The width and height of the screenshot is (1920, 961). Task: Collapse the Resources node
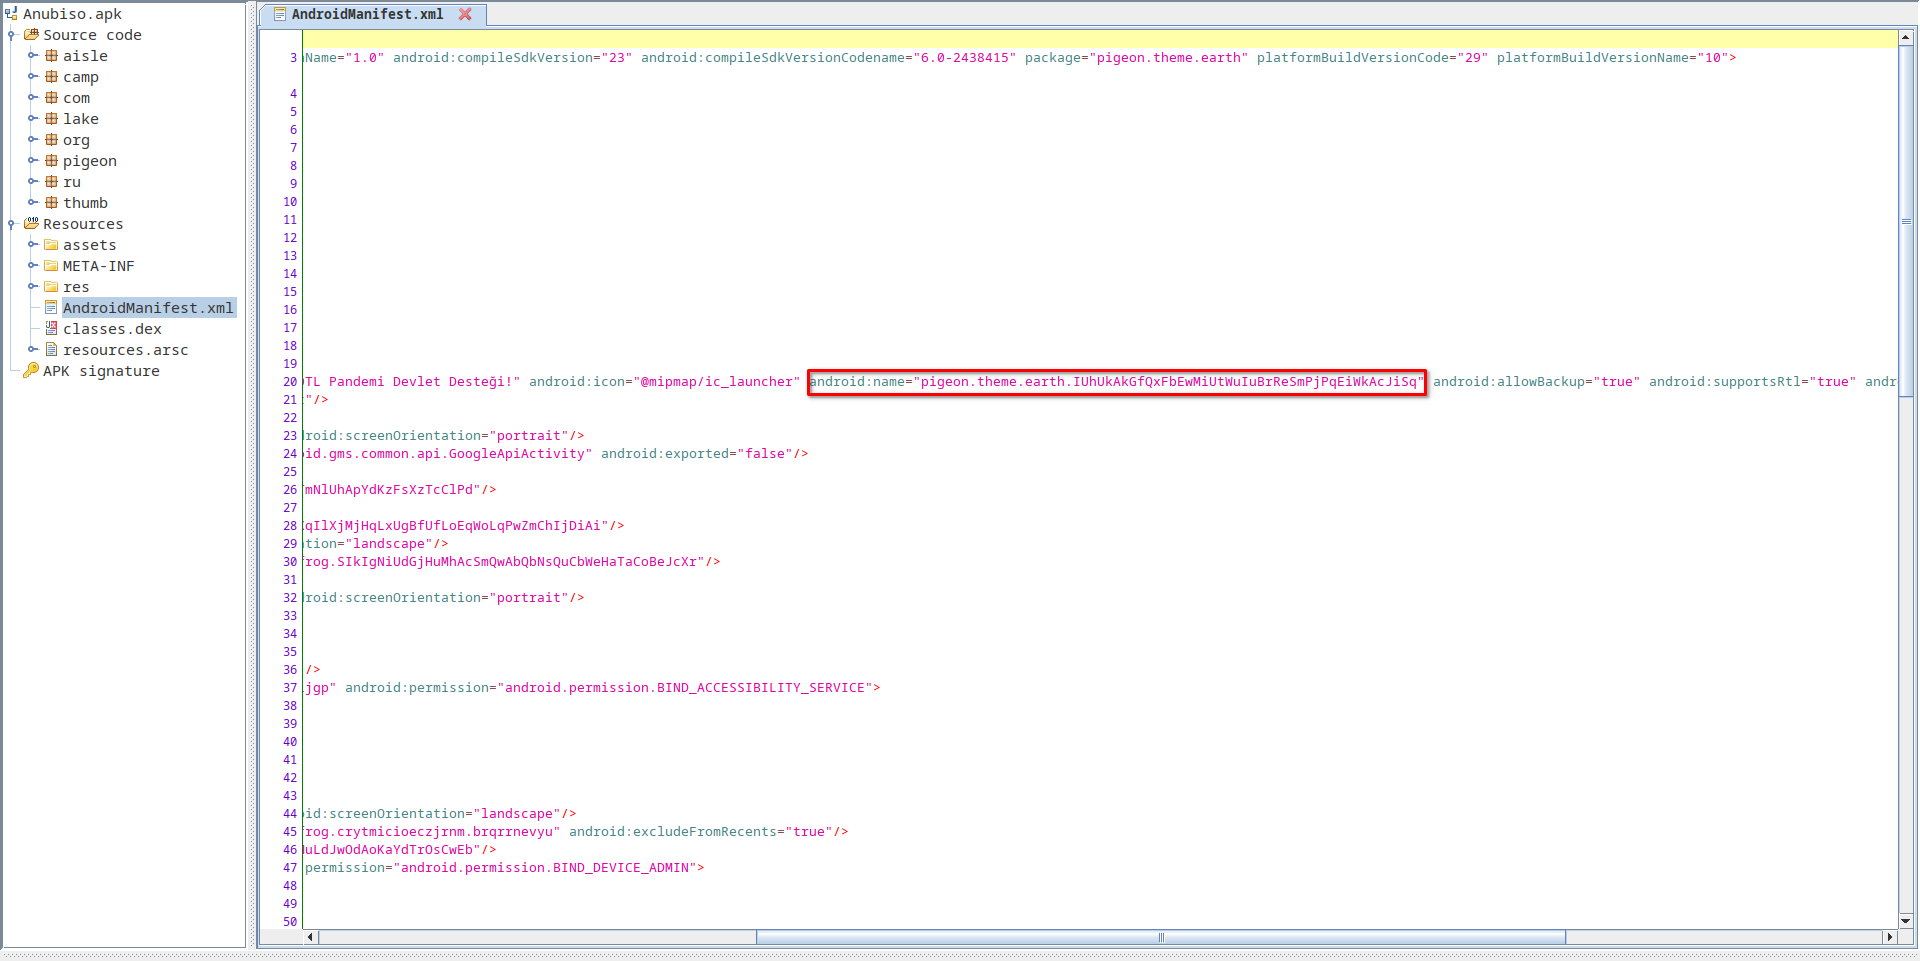click(x=11, y=224)
